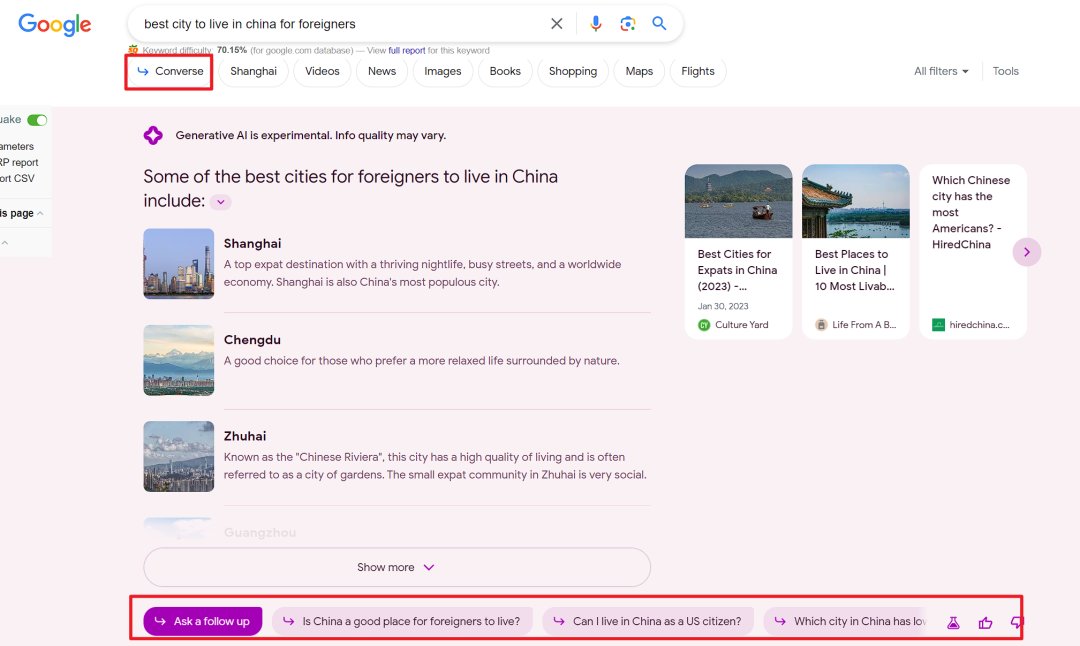Click the Culture Yard source icon
This screenshot has height=646, width=1080.
pyautogui.click(x=704, y=325)
